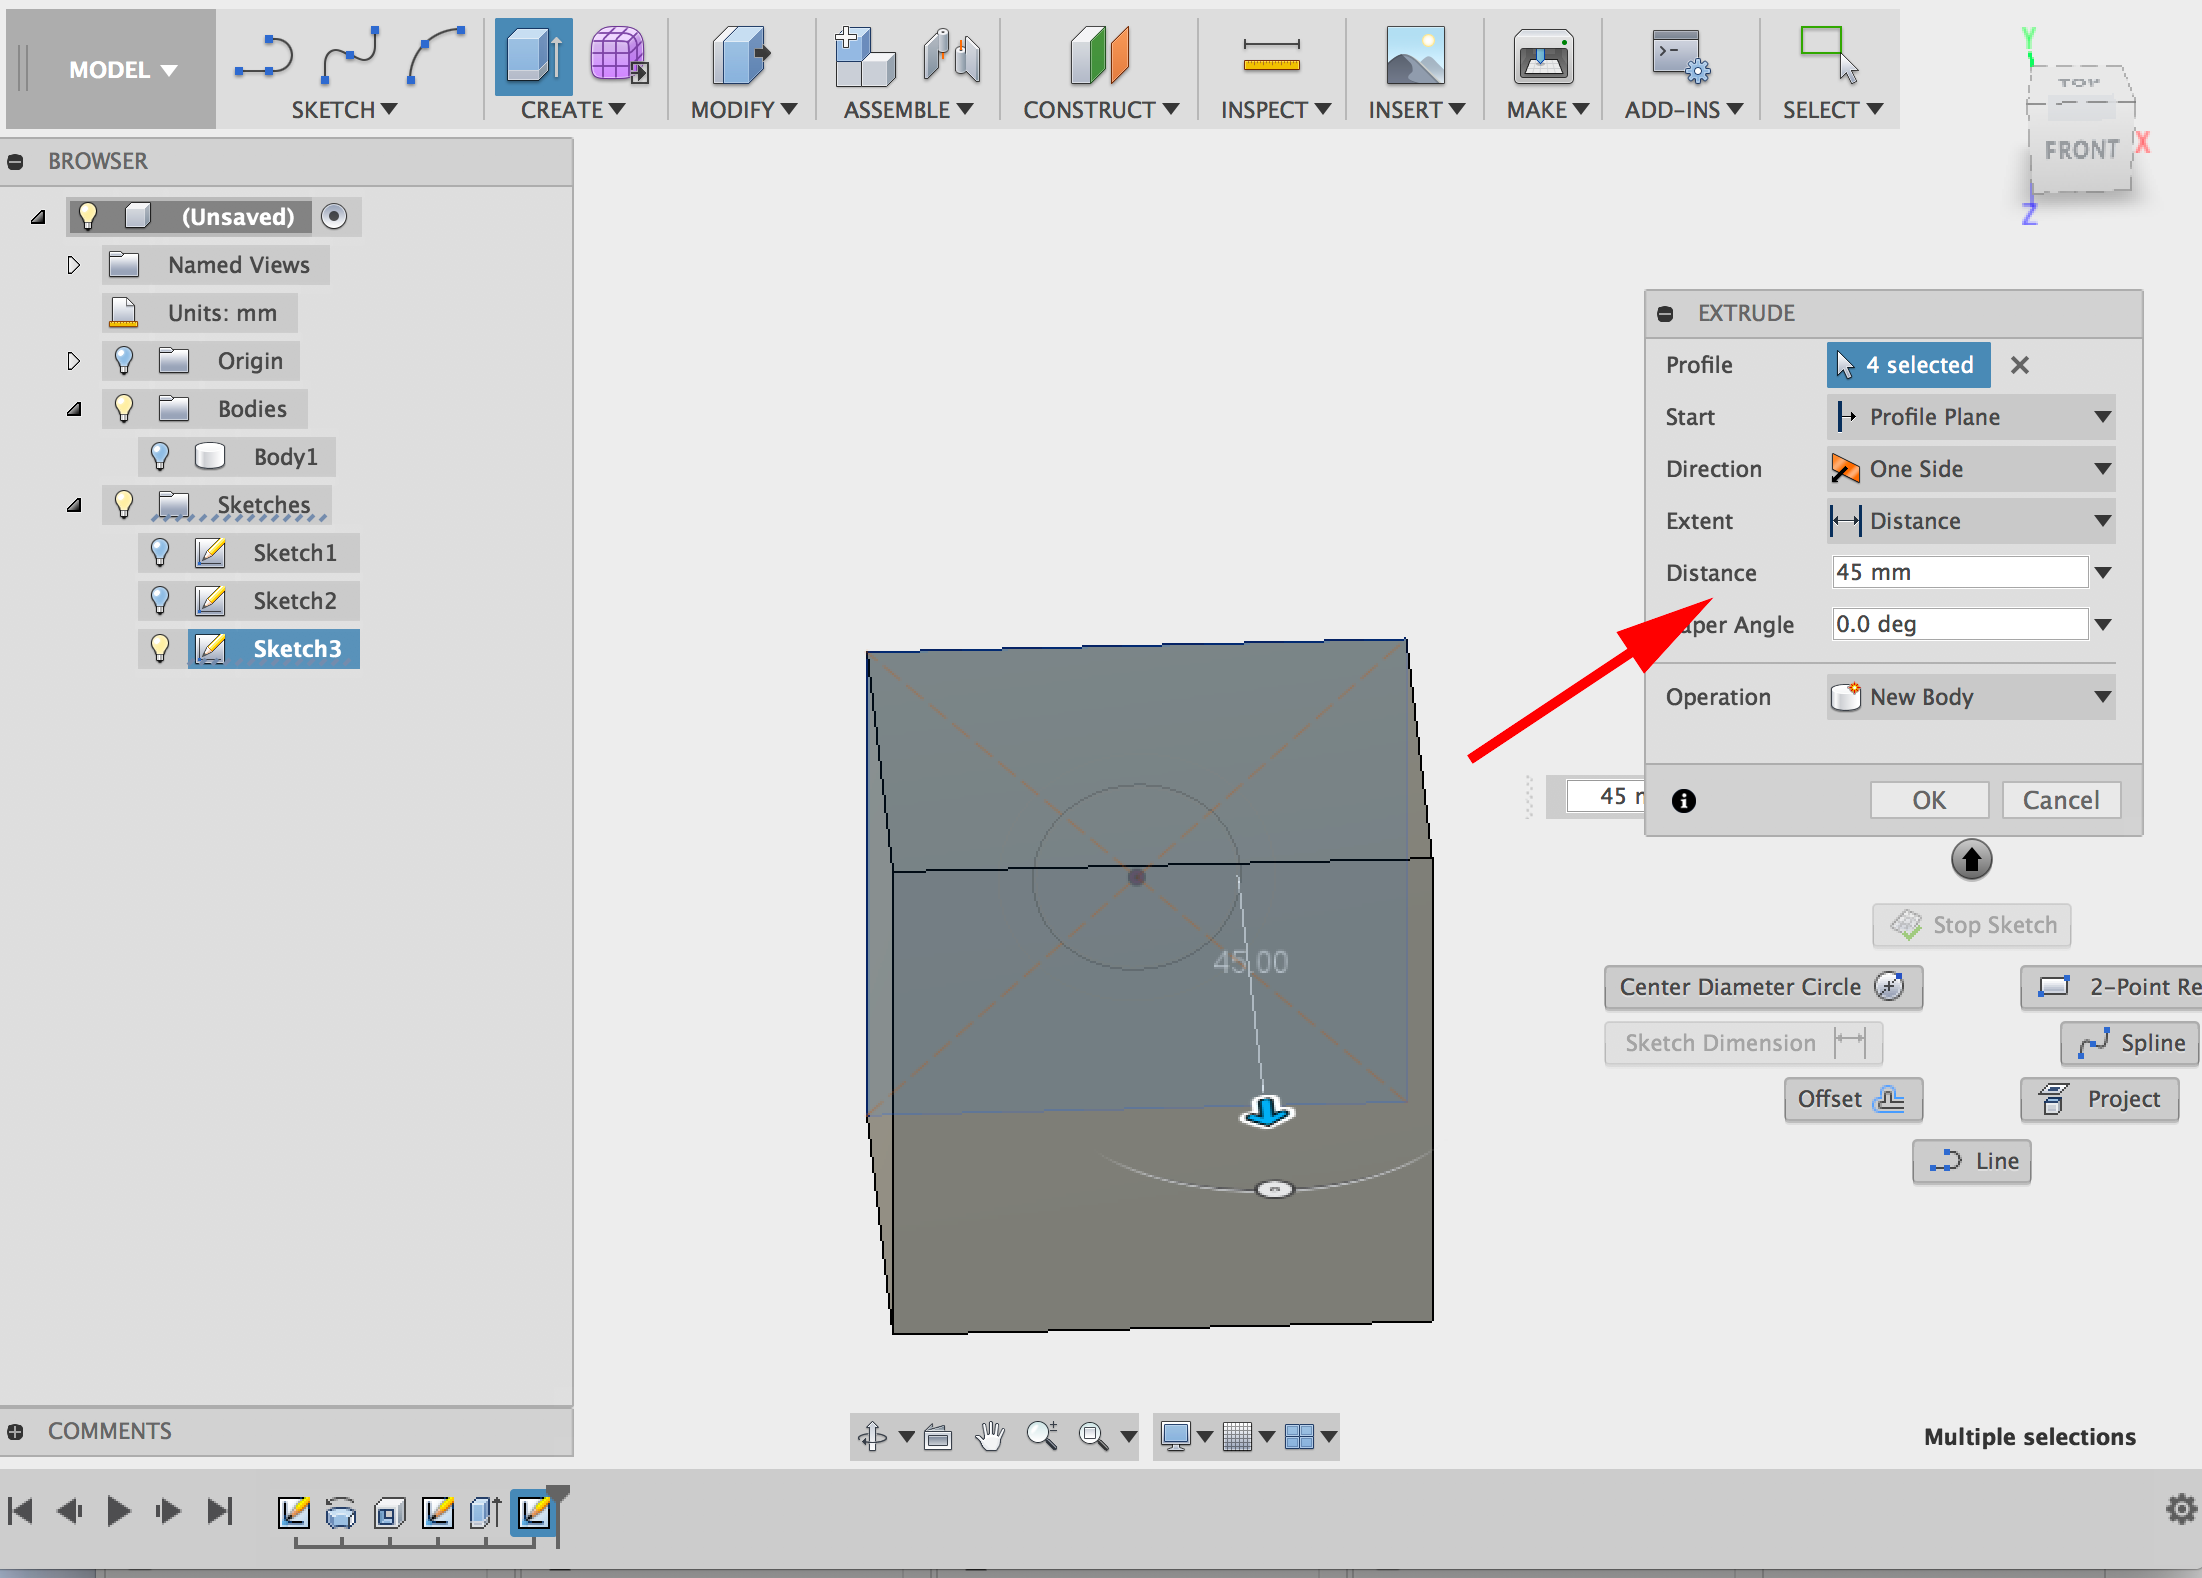Click the Measure icon under Inspect
The image size is (2202, 1578).
click(1271, 55)
